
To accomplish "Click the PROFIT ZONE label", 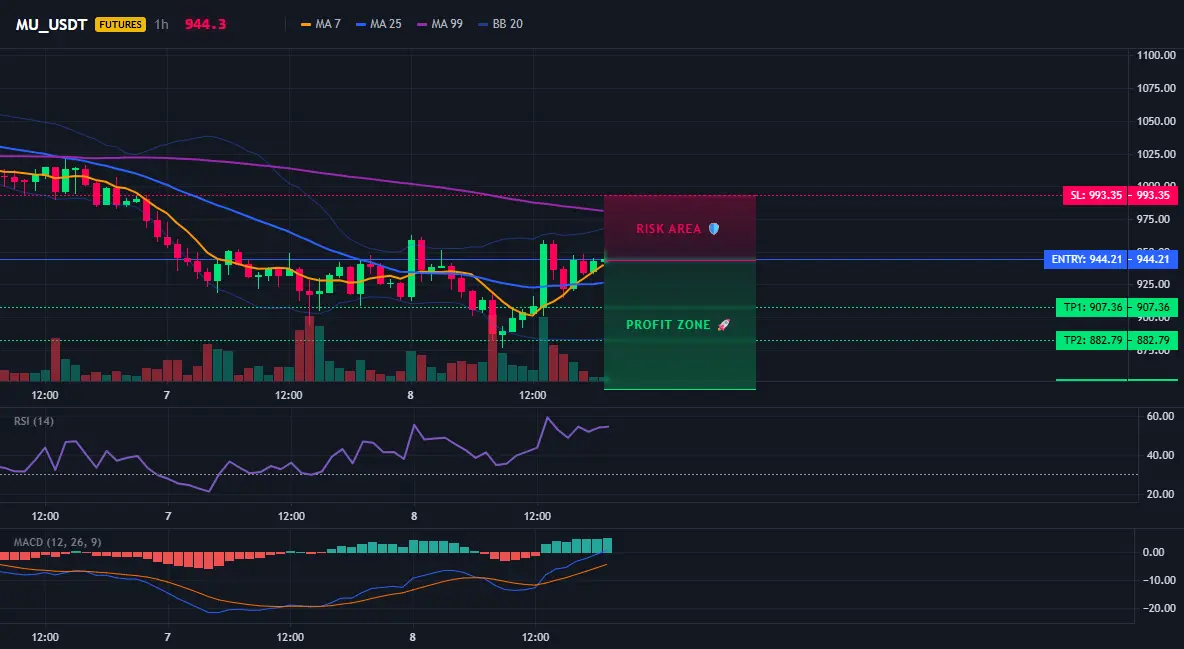I will tap(668, 325).
